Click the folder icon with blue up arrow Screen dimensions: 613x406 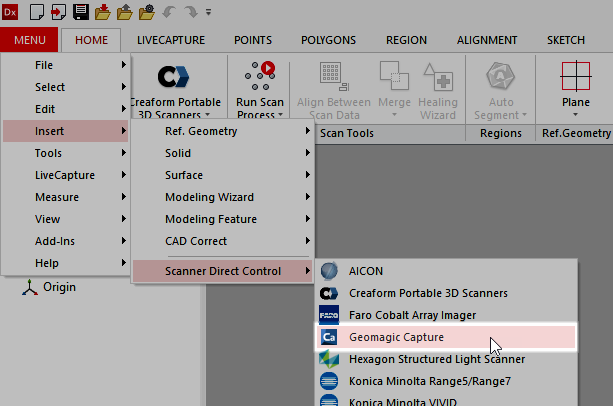click(125, 12)
